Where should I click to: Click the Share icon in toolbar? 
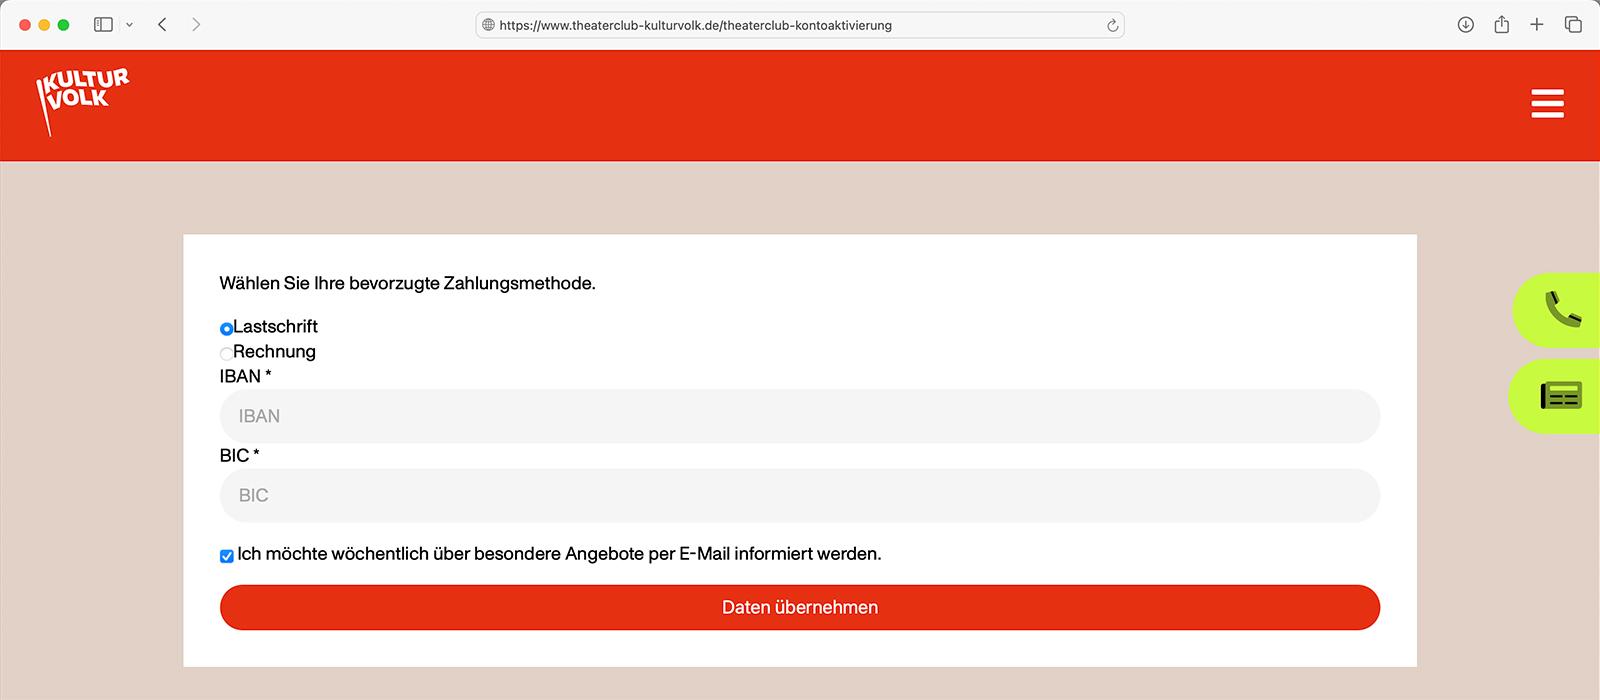click(1501, 25)
